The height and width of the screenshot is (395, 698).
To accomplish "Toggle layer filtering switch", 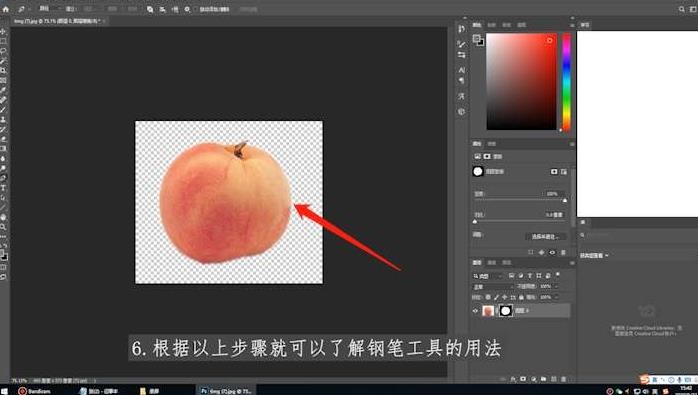I will (x=558, y=275).
